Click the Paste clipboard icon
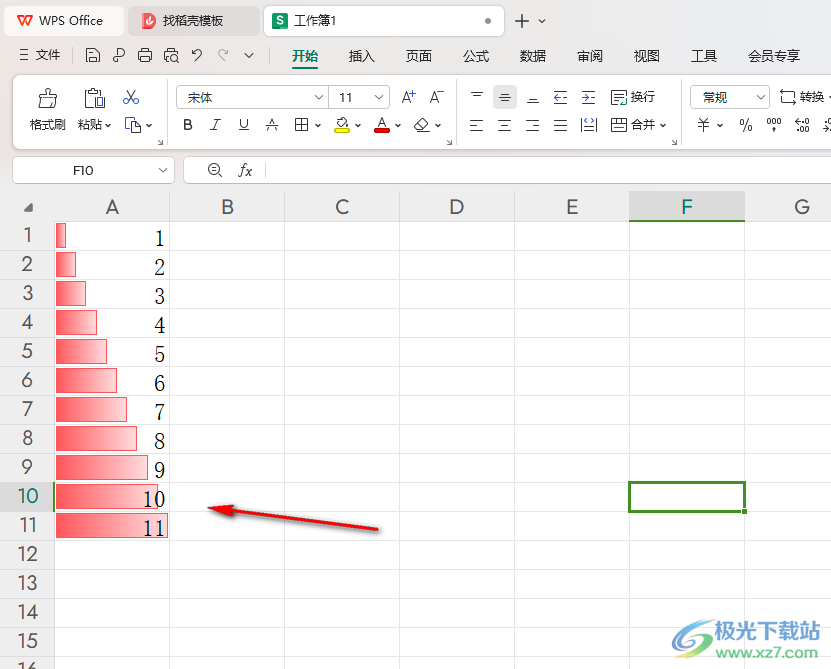This screenshot has width=831, height=669. (94, 99)
